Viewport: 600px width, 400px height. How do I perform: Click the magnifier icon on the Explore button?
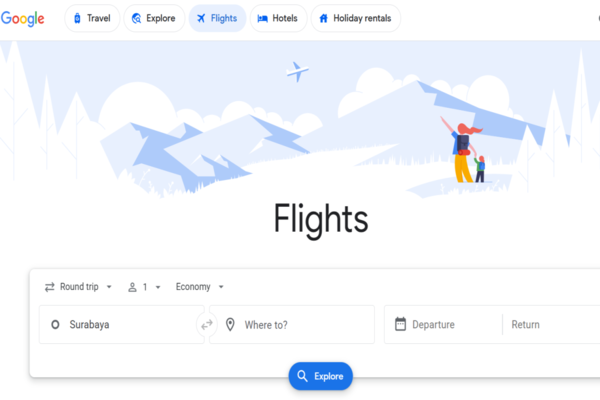[x=302, y=376]
